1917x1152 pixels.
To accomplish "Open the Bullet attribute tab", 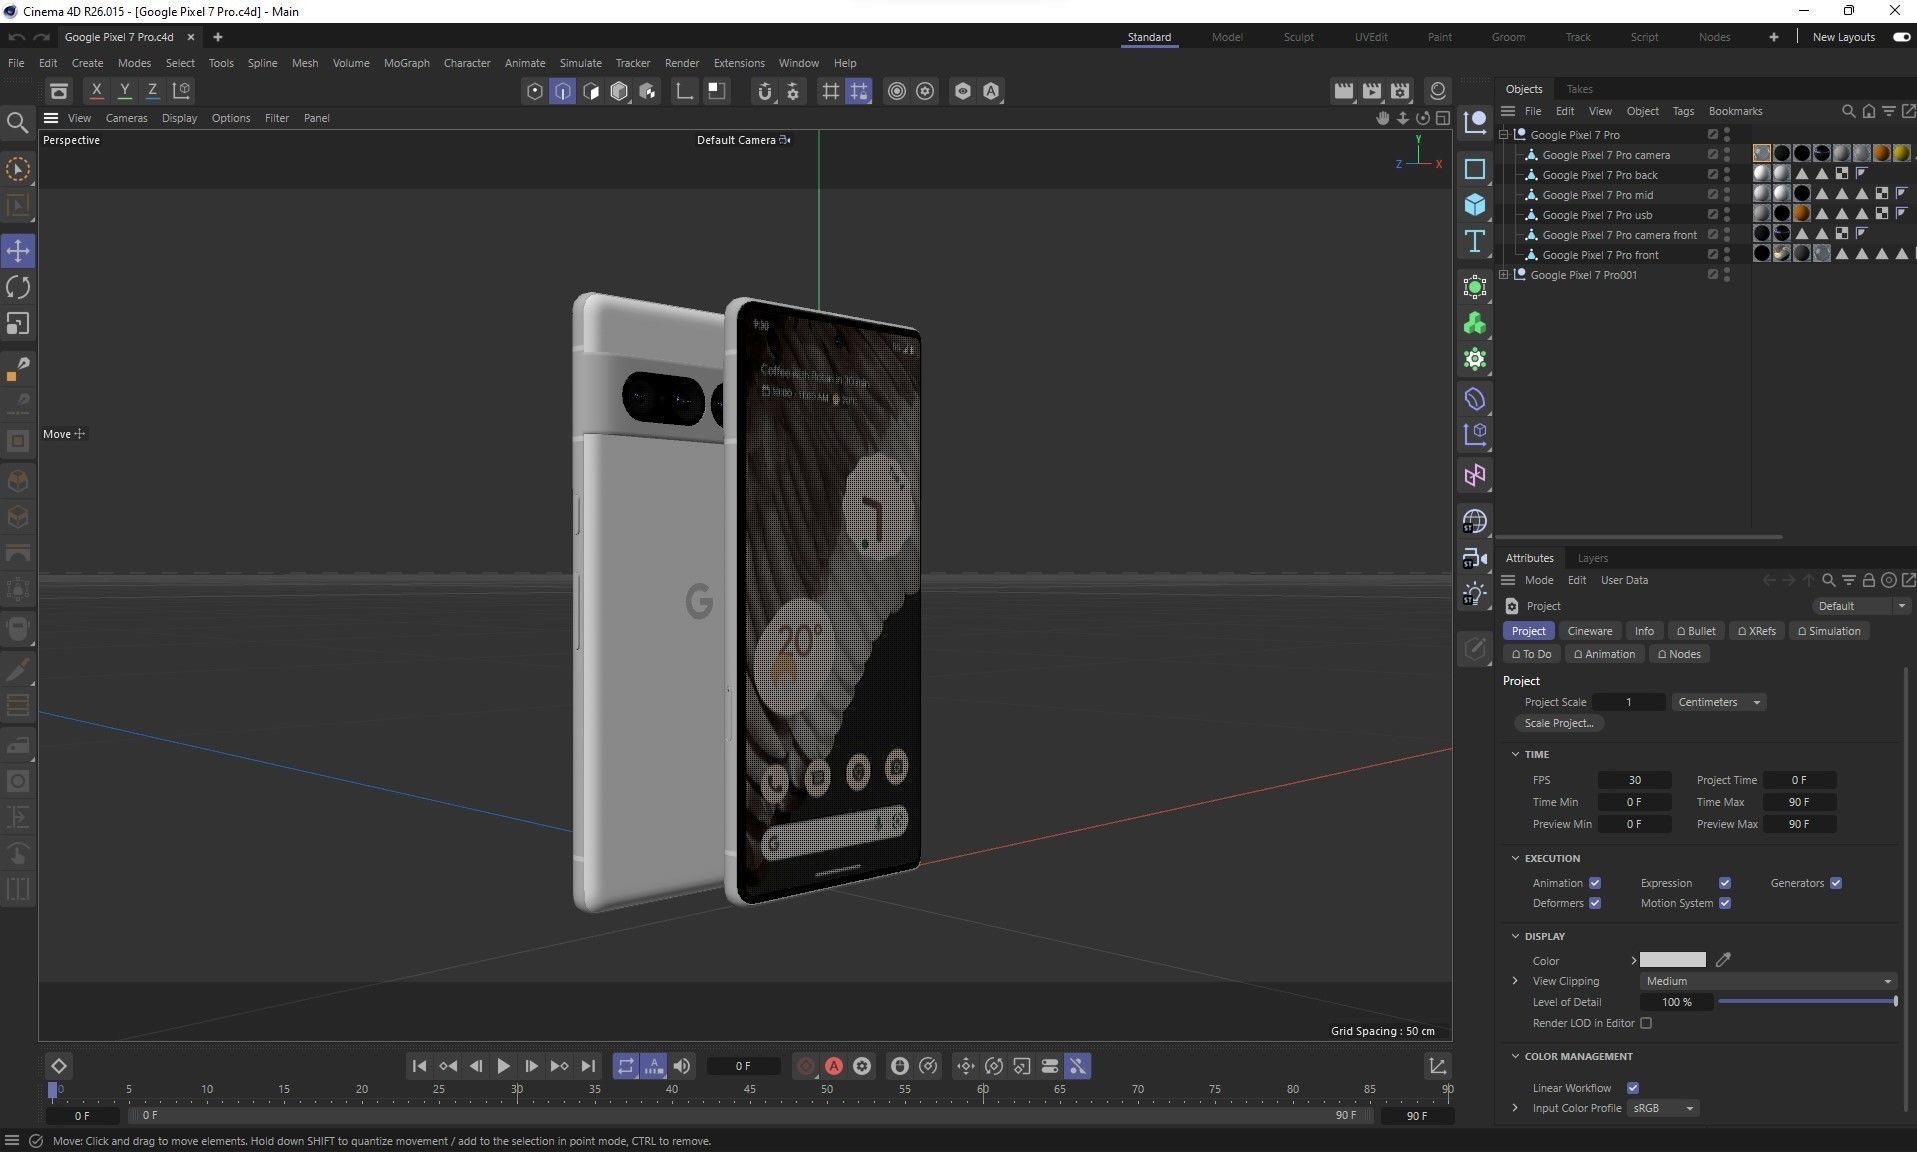I will tap(1696, 631).
